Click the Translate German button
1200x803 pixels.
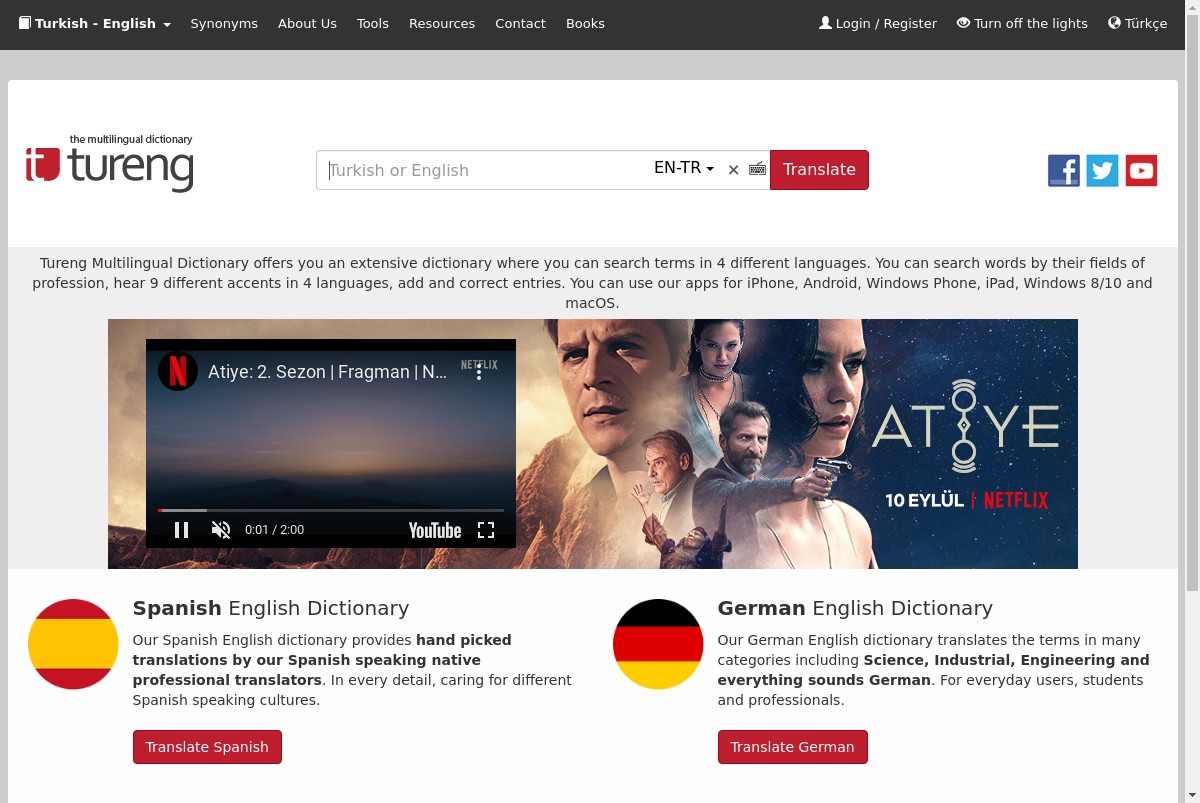(x=792, y=747)
